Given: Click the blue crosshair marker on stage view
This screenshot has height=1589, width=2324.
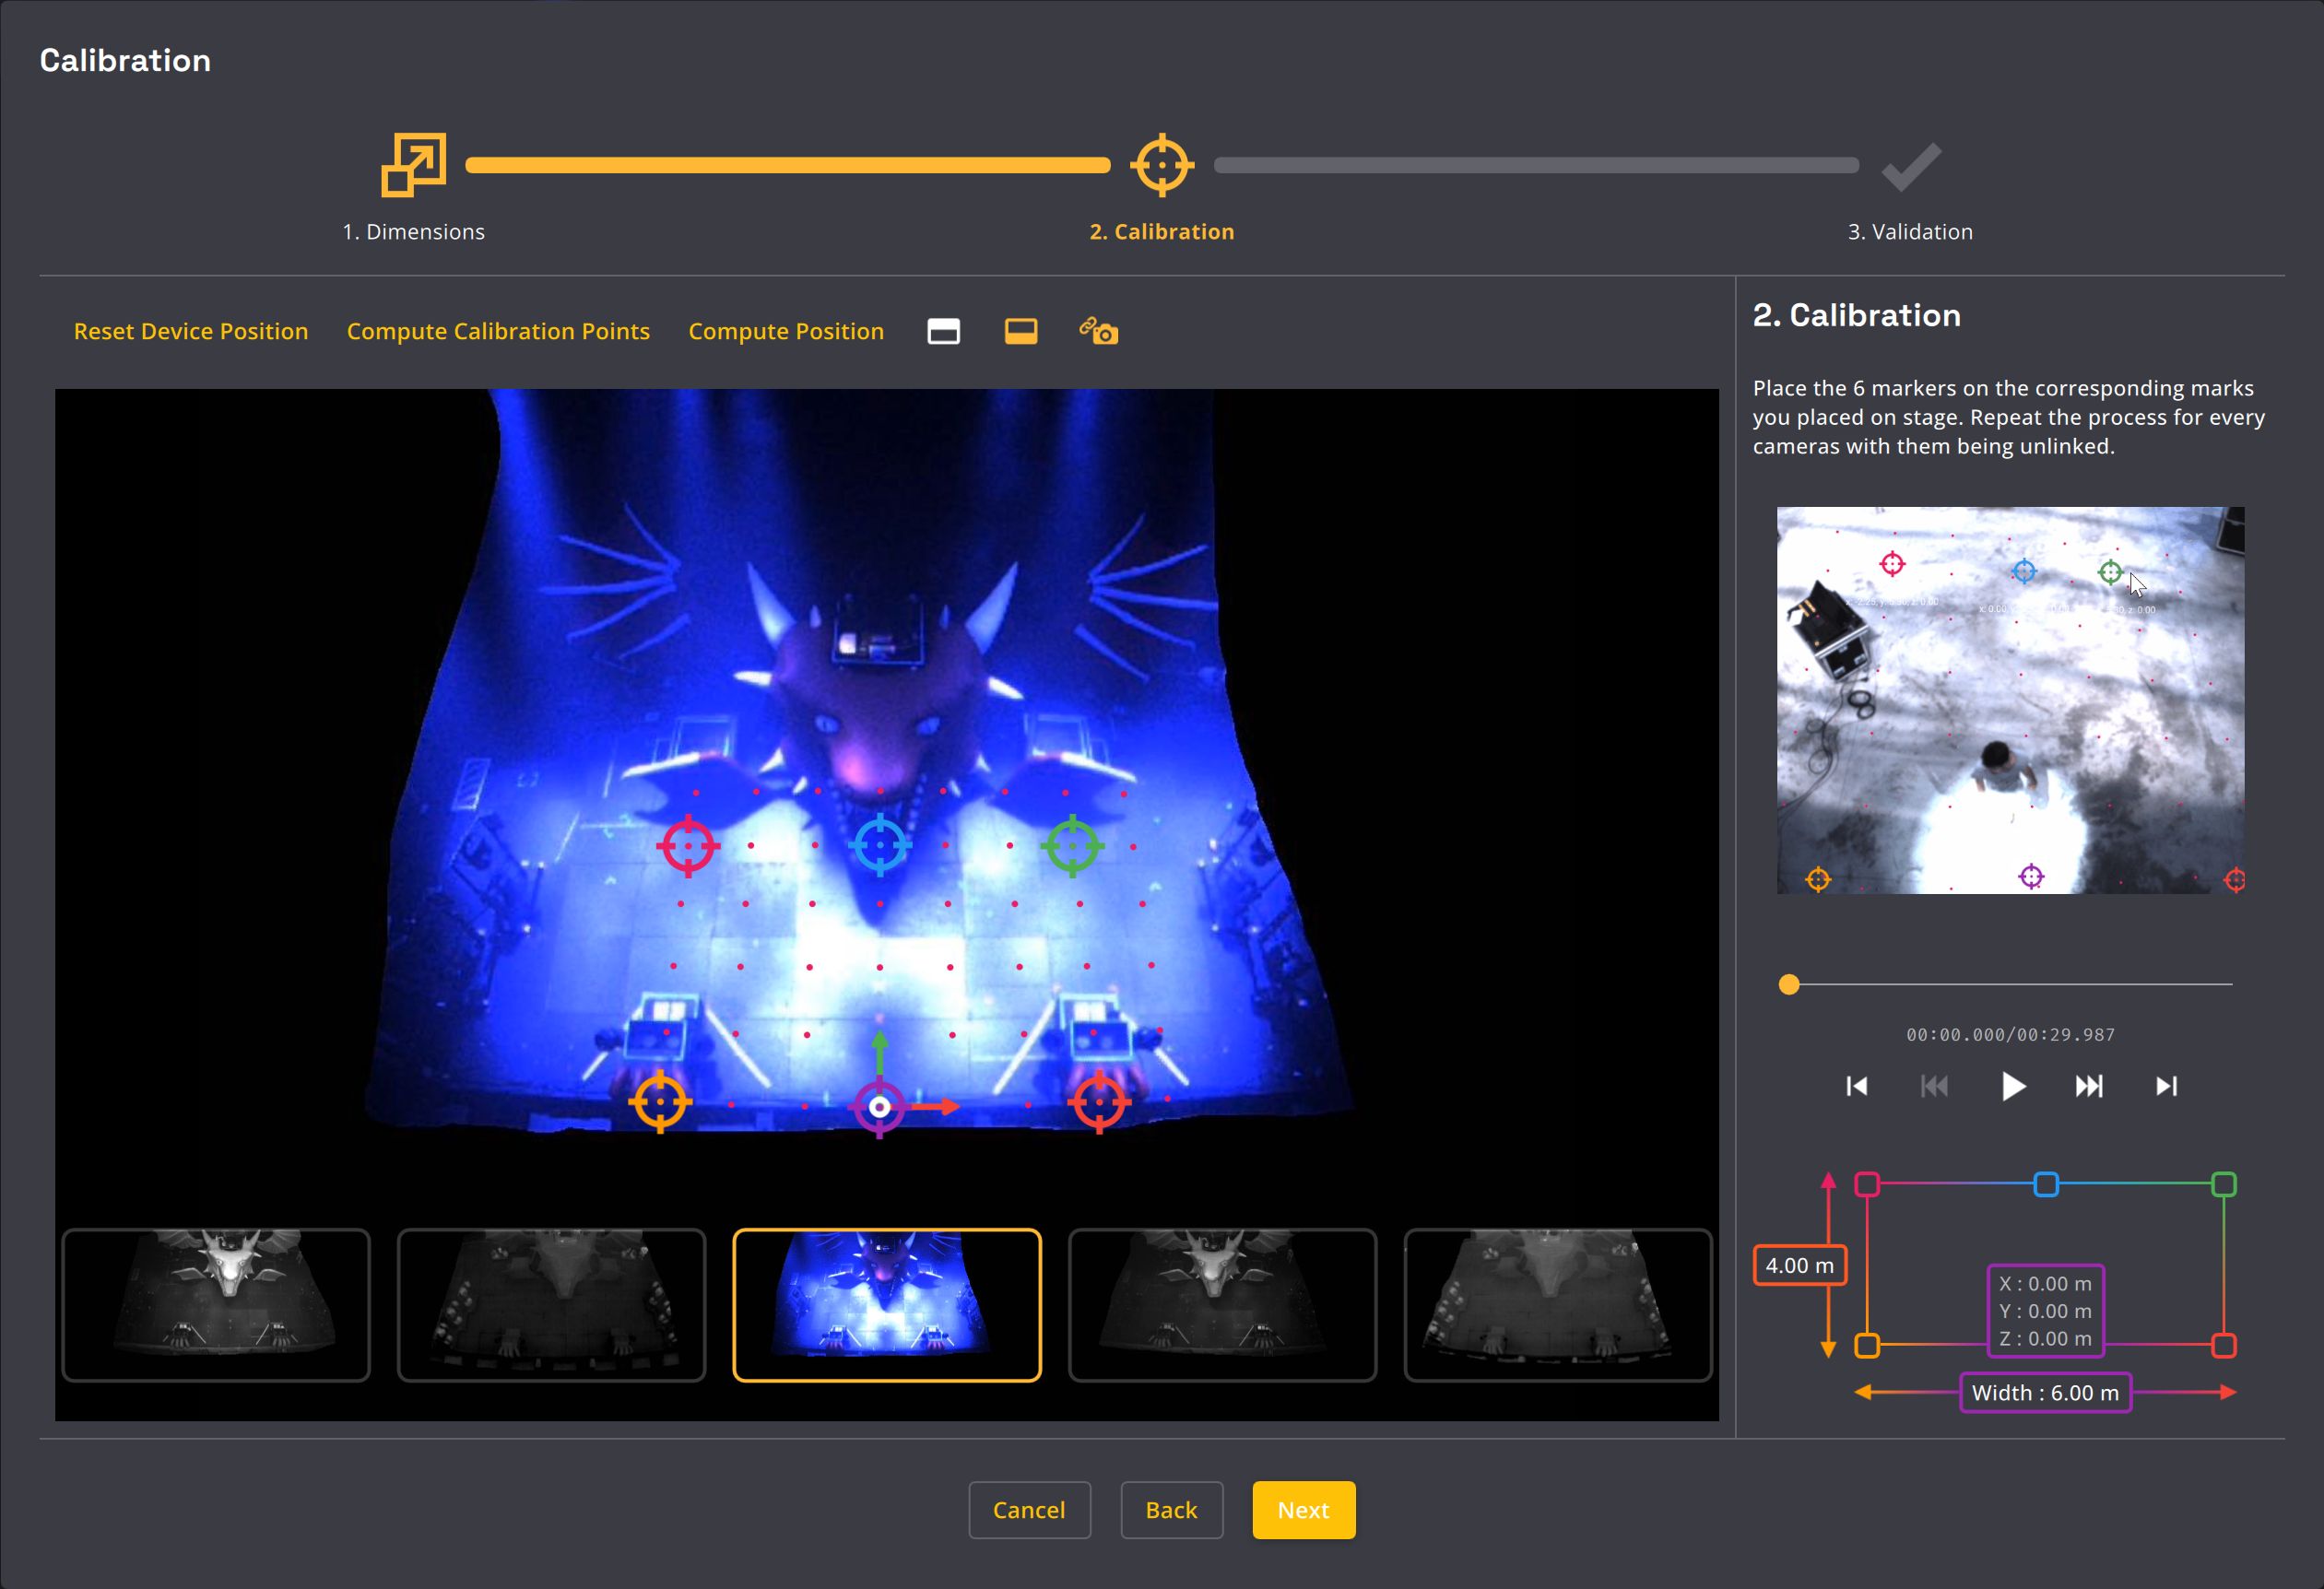Looking at the screenshot, I should [880, 846].
